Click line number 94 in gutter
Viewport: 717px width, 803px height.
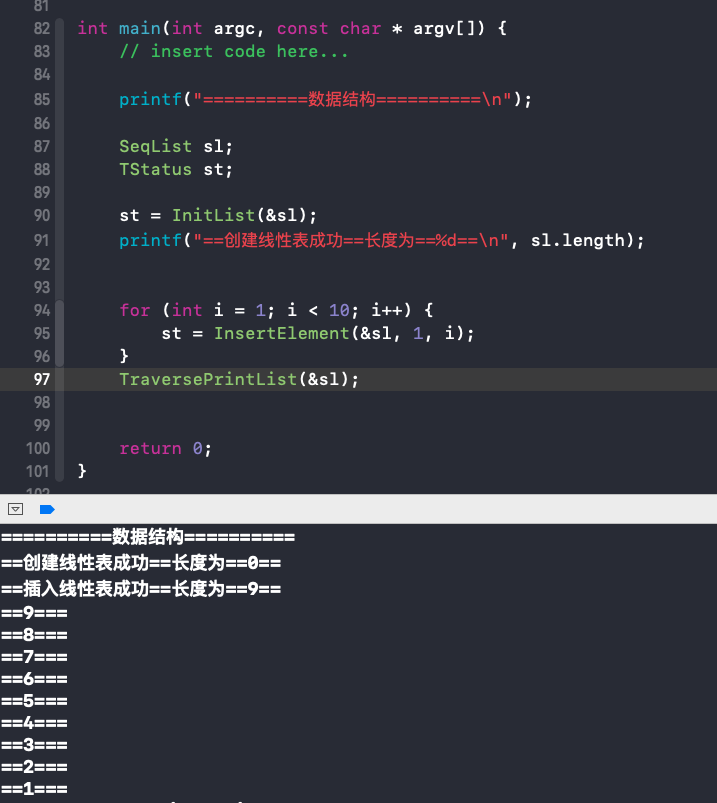42,310
